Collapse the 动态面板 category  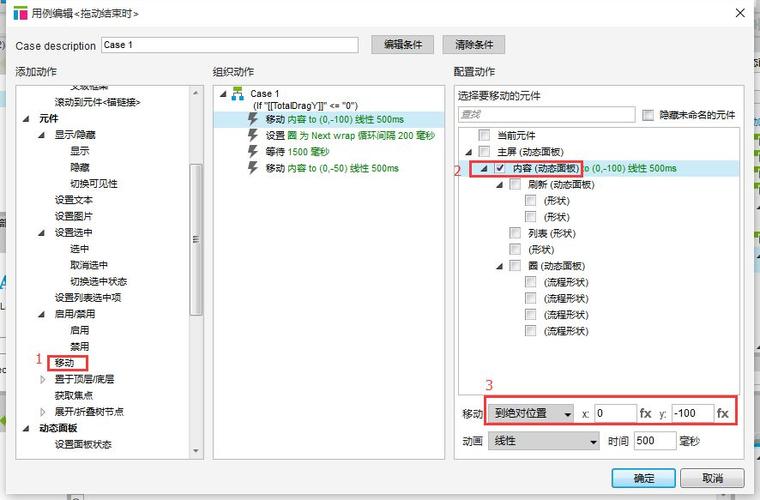click(x=26, y=428)
